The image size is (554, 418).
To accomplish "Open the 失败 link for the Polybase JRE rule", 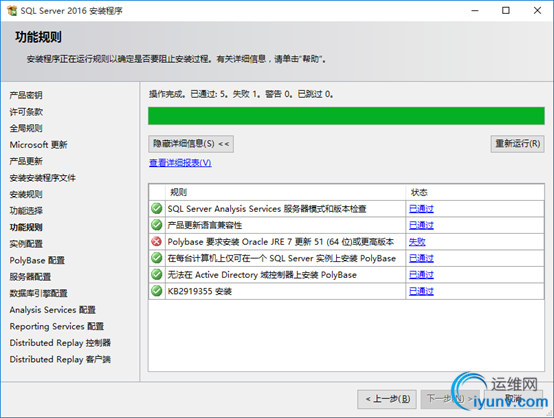I will [x=417, y=242].
